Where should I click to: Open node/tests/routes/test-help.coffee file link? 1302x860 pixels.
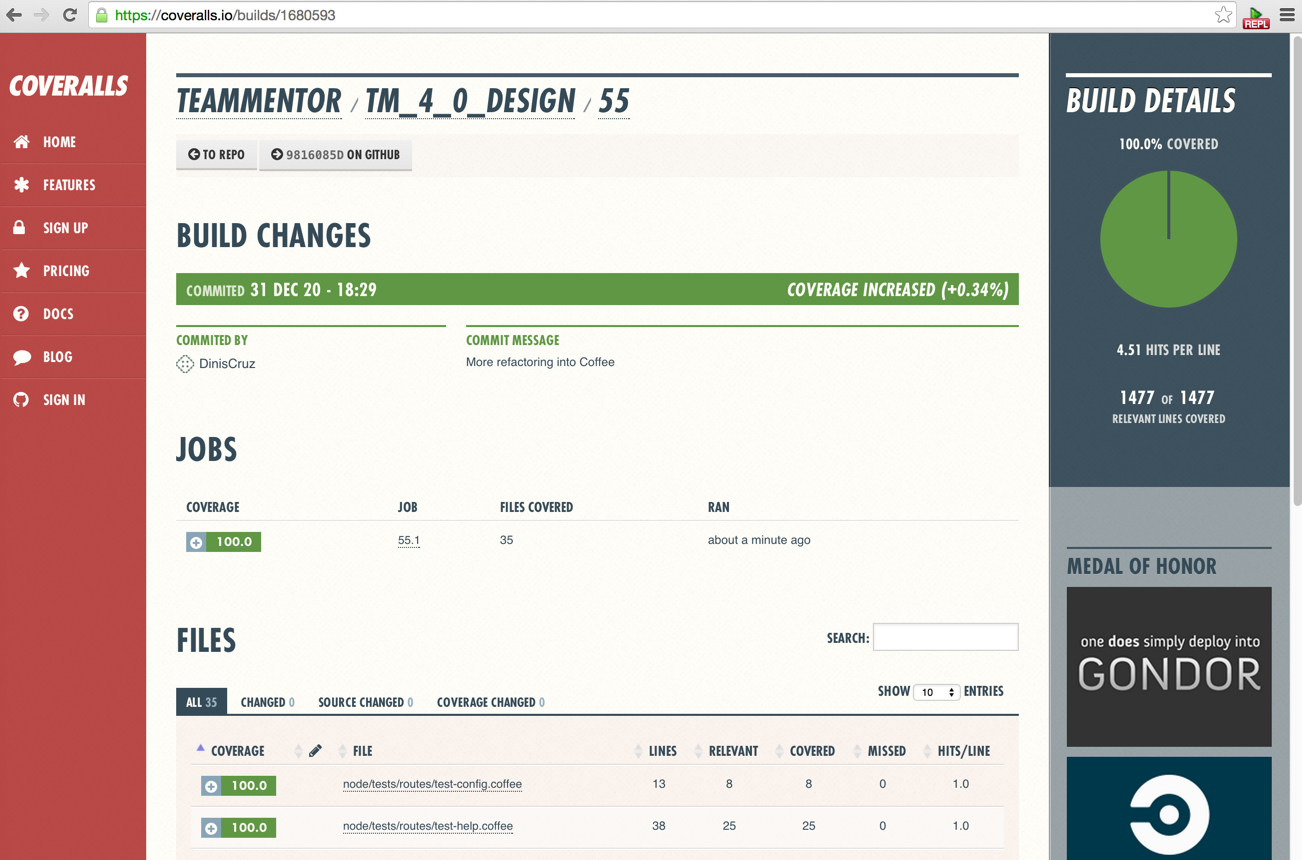pyautogui.click(x=428, y=826)
